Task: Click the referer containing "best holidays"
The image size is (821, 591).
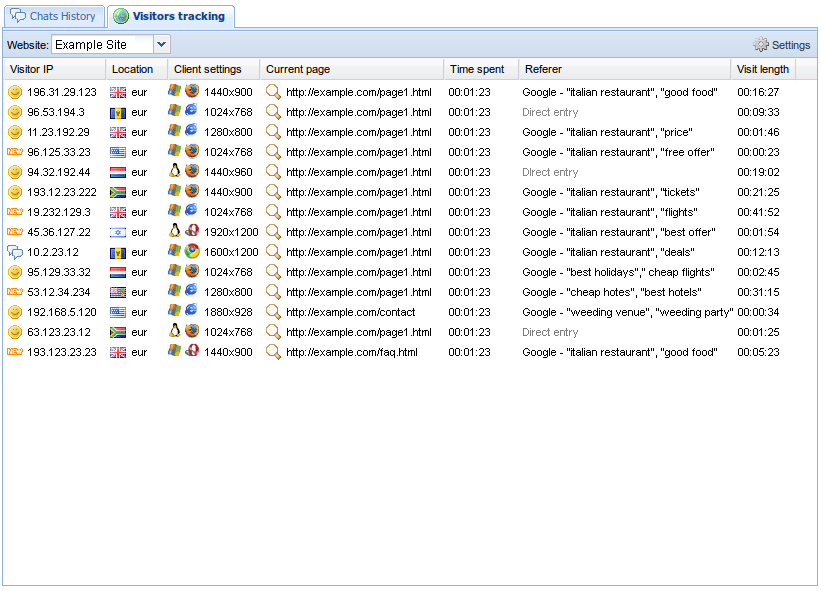Action: (618, 272)
